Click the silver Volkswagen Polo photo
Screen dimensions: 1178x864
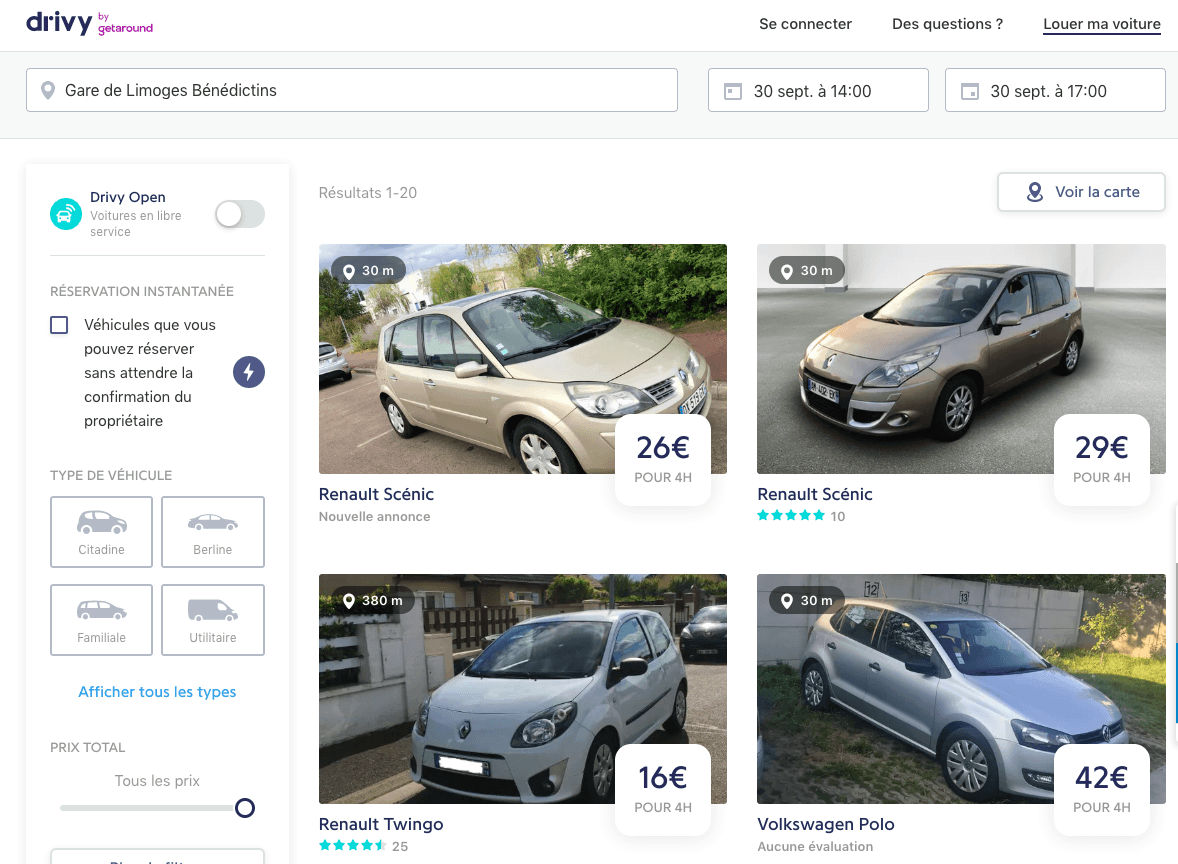point(961,688)
